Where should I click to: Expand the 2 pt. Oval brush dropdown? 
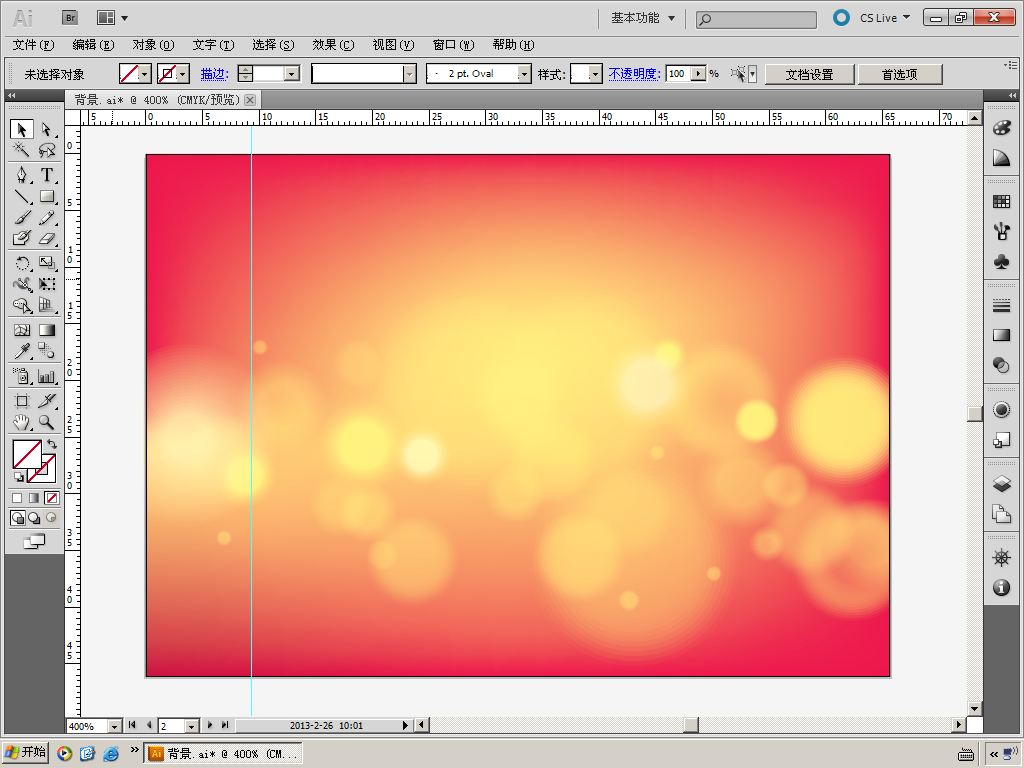point(524,74)
